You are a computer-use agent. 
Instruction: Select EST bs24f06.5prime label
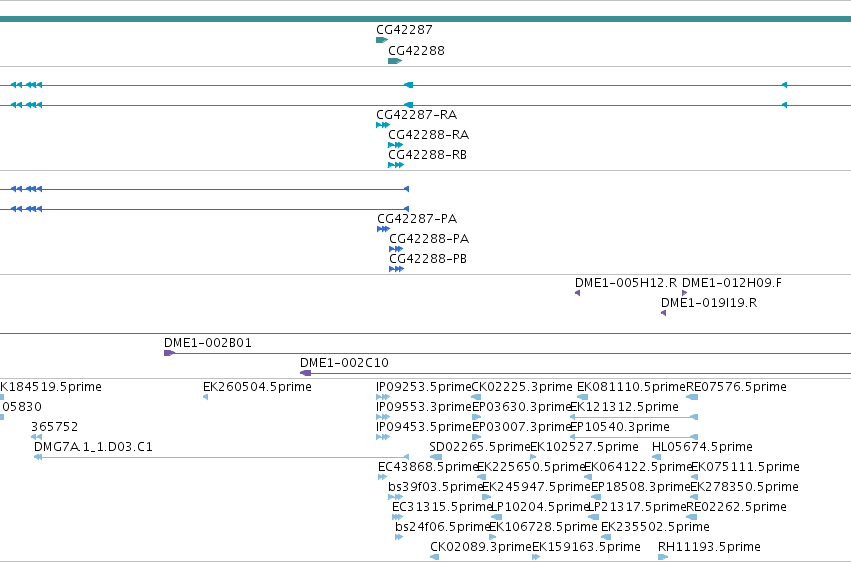(442, 527)
